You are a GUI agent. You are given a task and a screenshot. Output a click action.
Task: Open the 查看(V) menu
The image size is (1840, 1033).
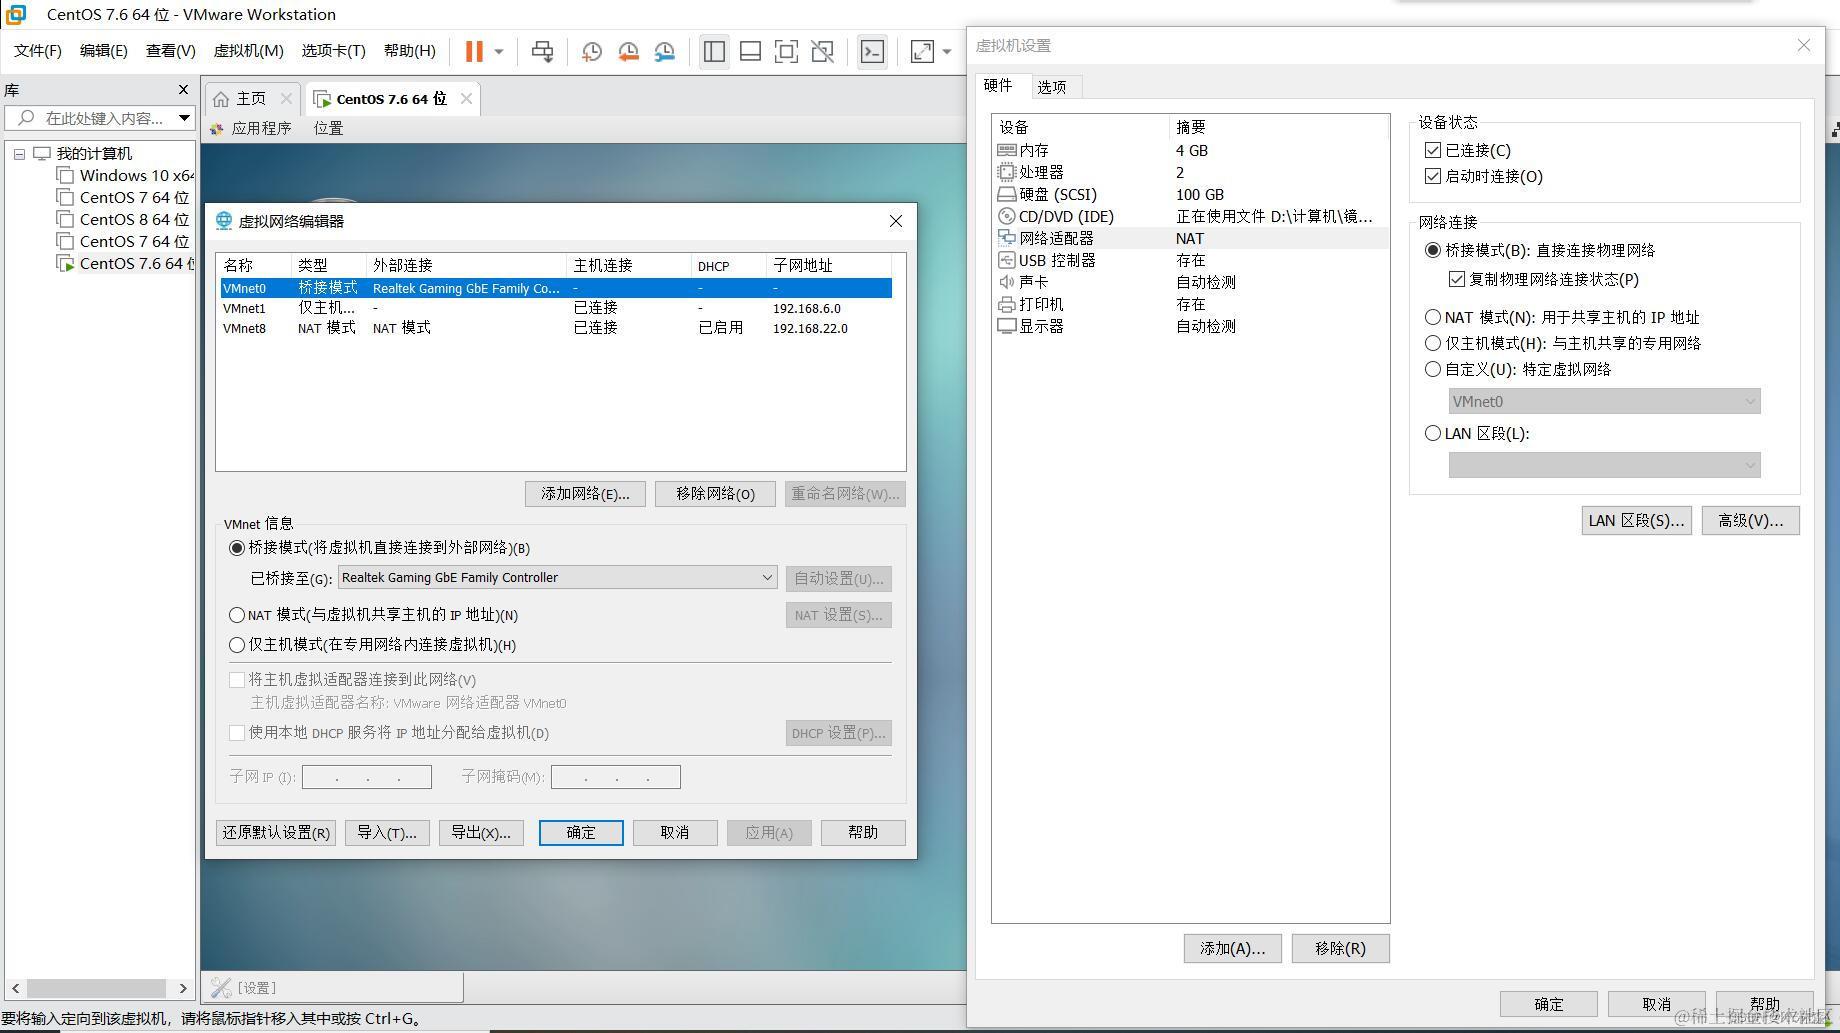point(171,50)
